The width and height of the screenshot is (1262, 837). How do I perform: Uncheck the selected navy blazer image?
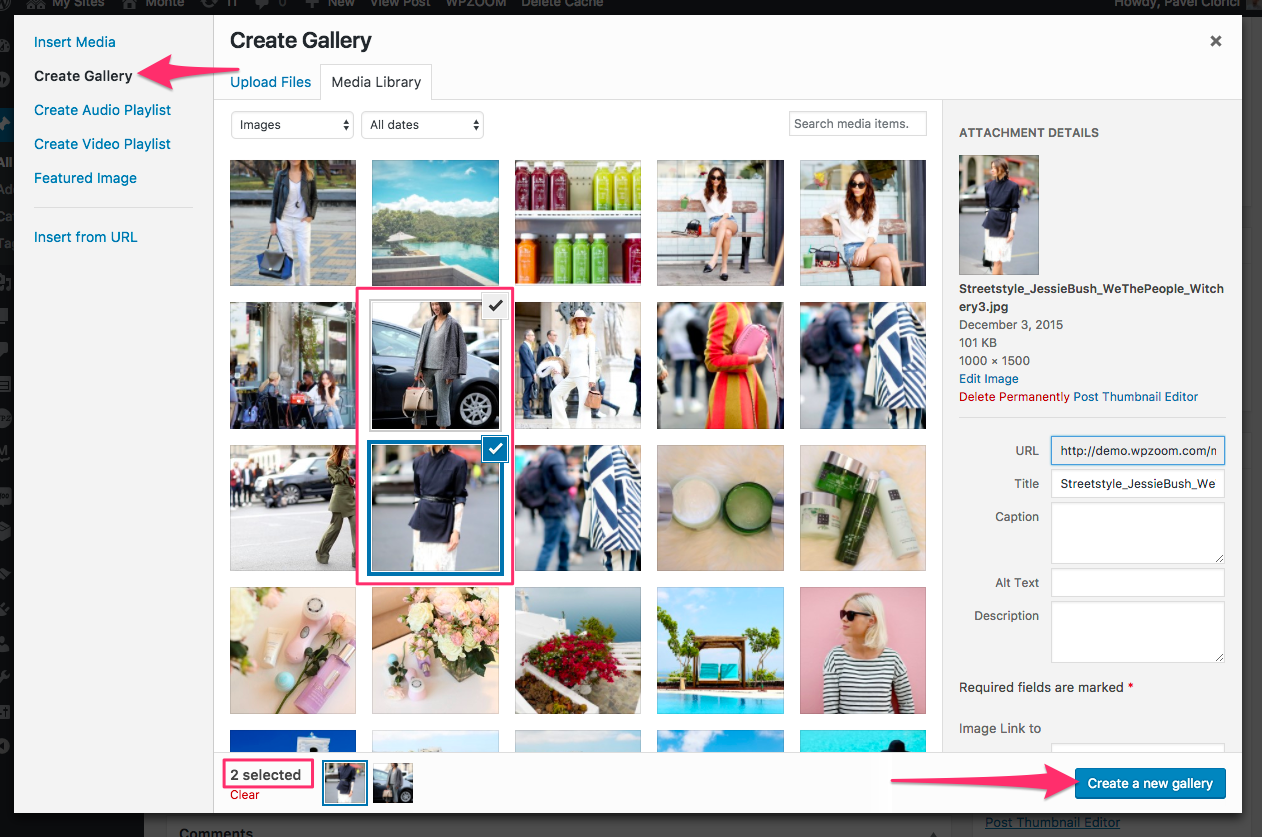[x=495, y=450]
